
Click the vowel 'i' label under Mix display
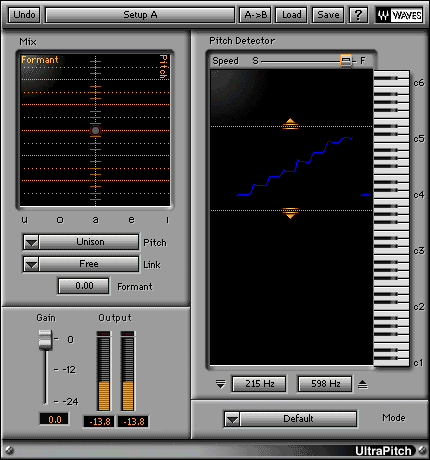(167, 220)
